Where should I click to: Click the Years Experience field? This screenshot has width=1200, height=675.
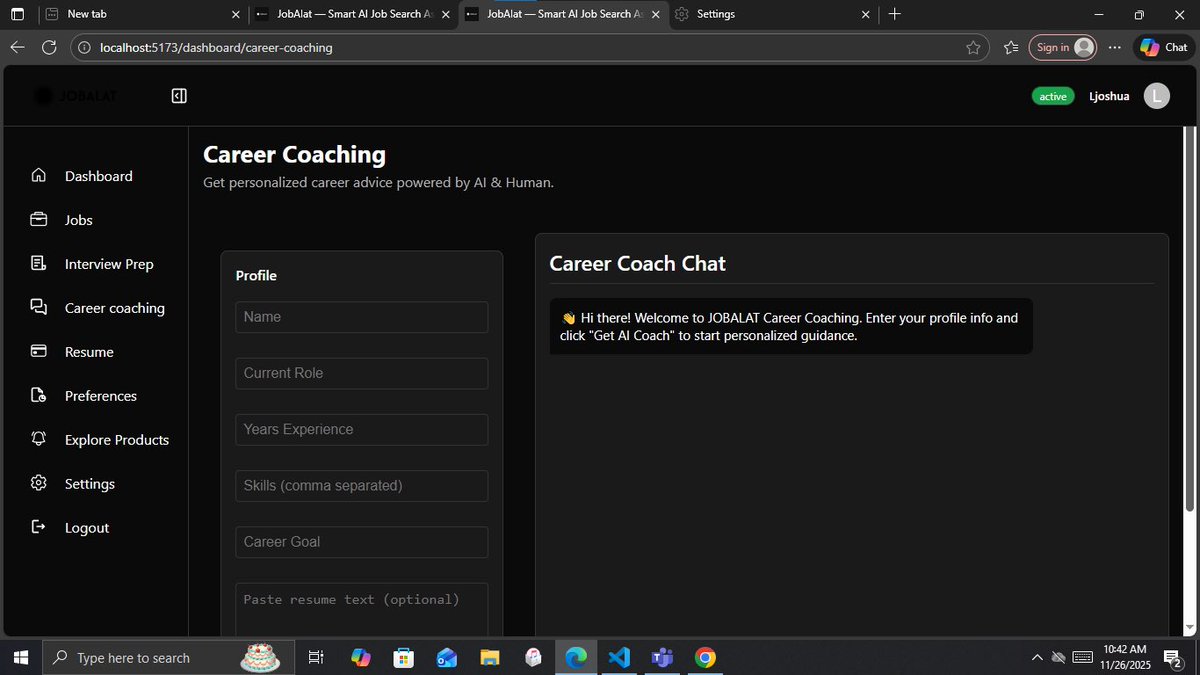pos(362,429)
